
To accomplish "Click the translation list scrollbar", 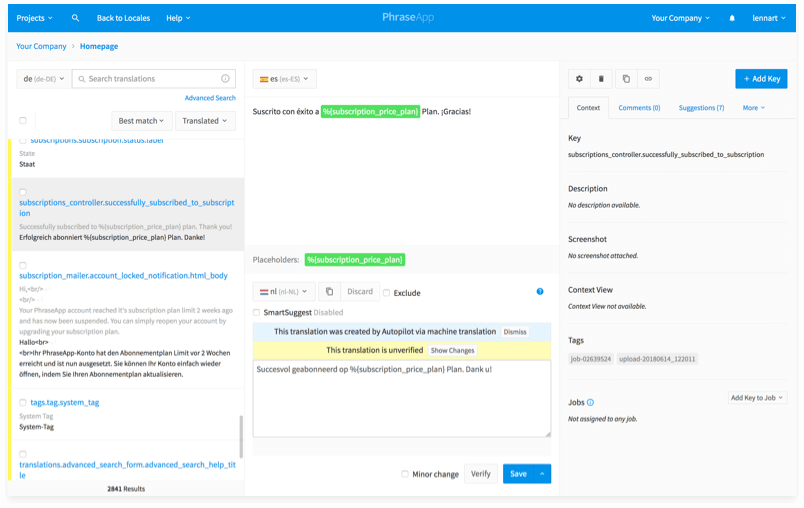I will 240,436.
